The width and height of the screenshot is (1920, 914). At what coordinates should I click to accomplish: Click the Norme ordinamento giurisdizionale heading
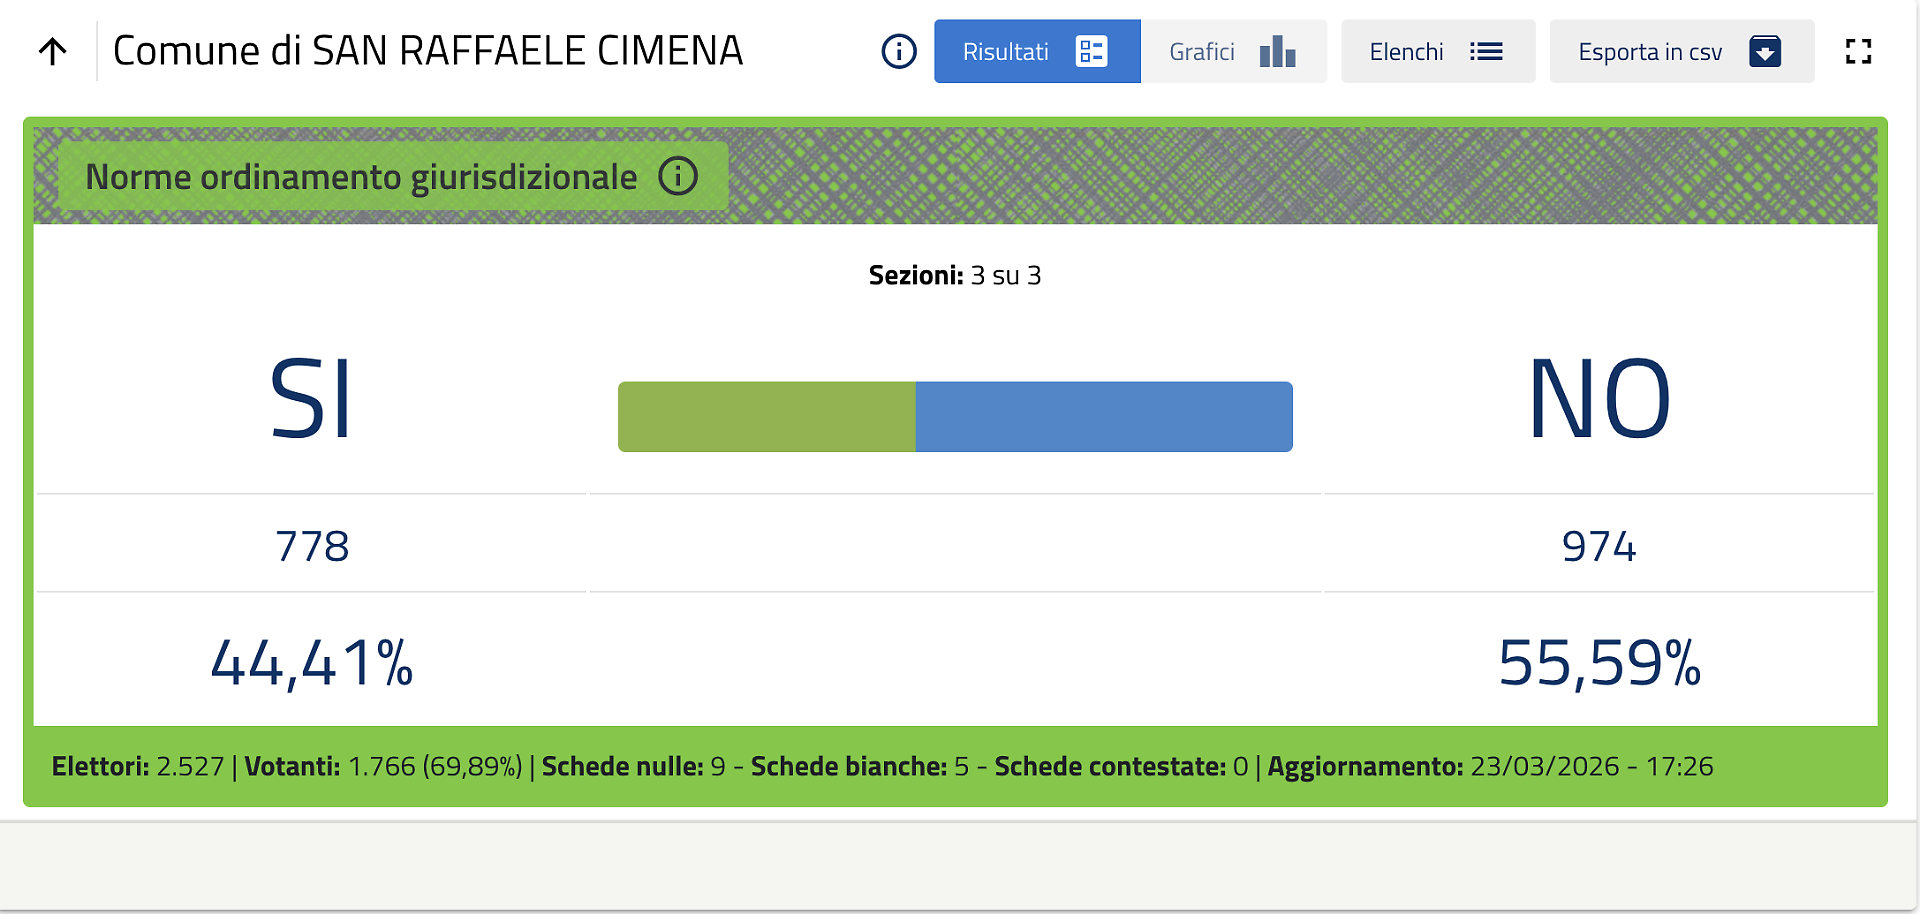[361, 177]
